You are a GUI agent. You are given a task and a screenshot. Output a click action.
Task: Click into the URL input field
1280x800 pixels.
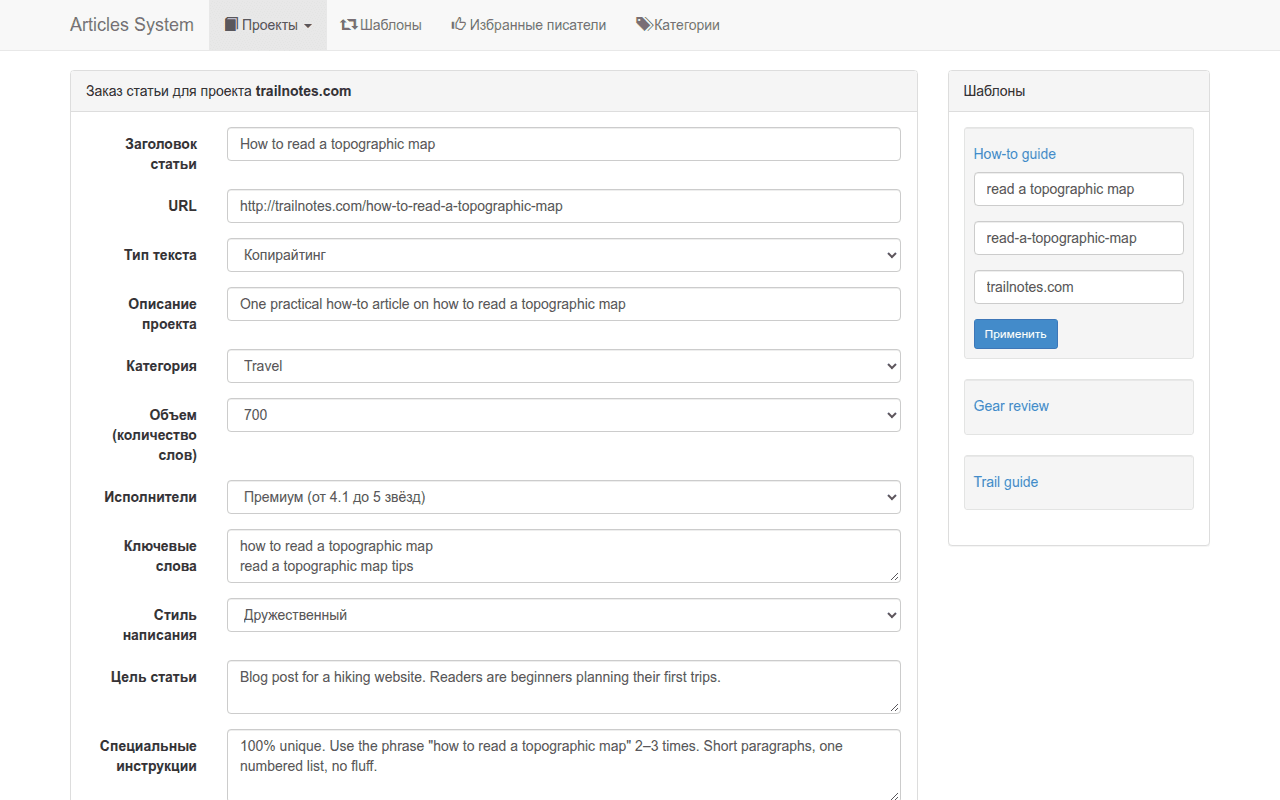pyautogui.click(x=564, y=206)
